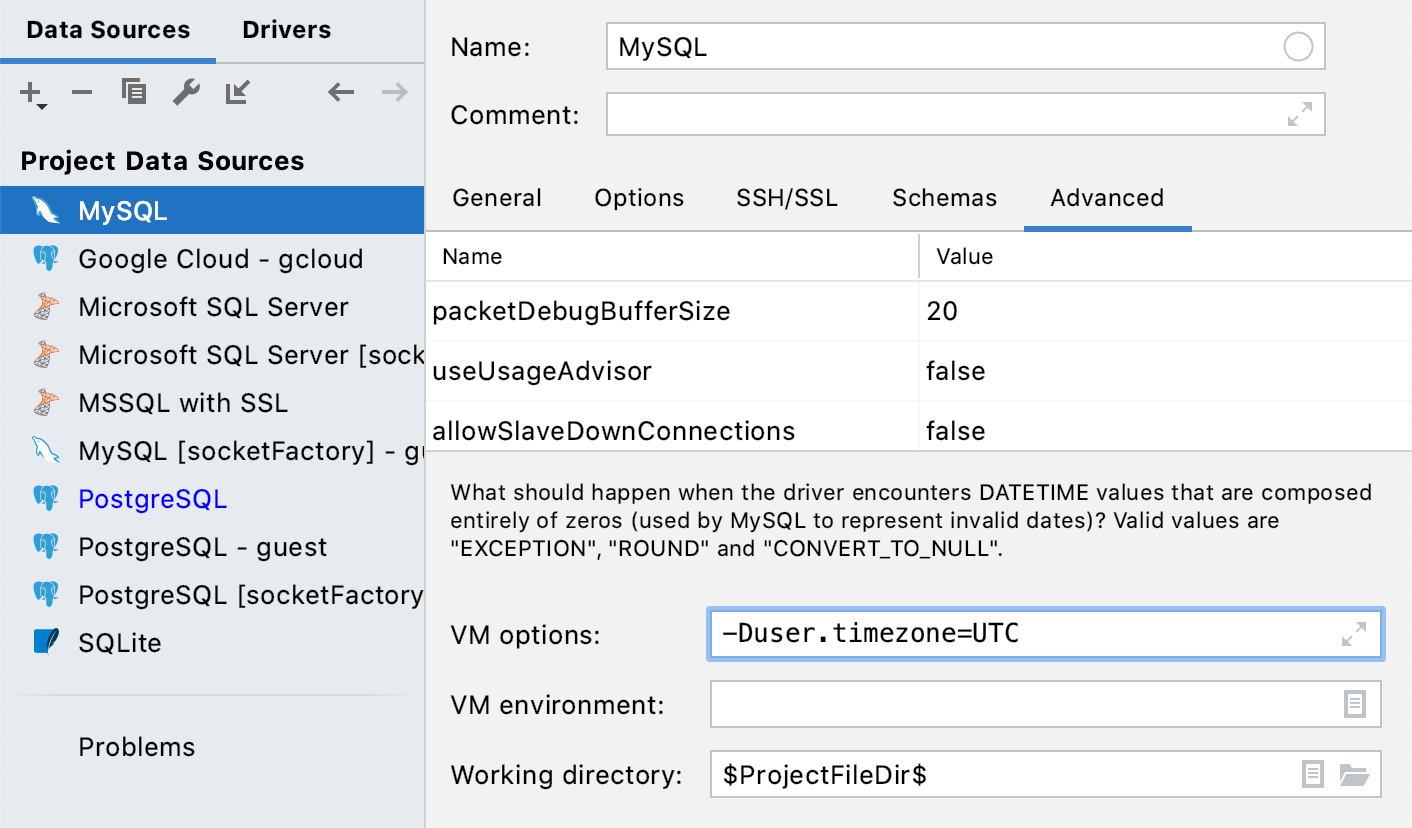Open the Problems section
Image resolution: width=1412 pixels, height=828 pixels.
coord(137,747)
